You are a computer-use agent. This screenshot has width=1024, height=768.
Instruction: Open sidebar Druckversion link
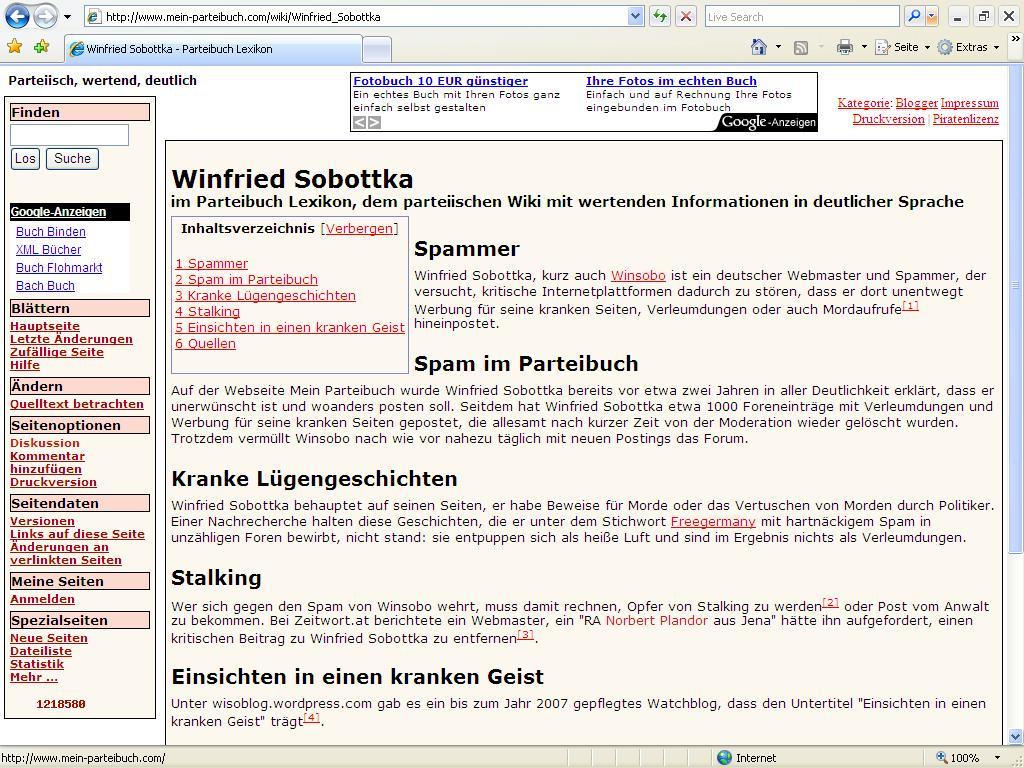point(54,482)
